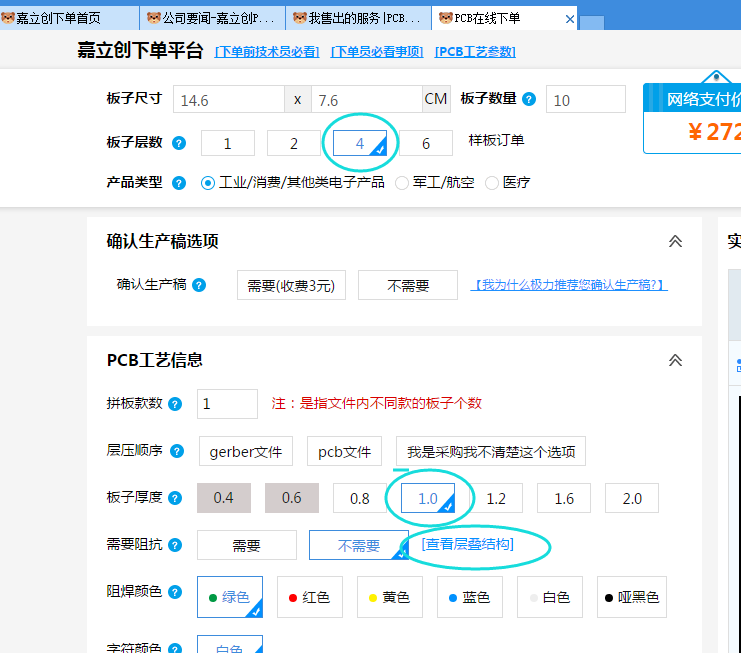
Task: Pick 红色 solder mask color
Action: click(x=310, y=597)
